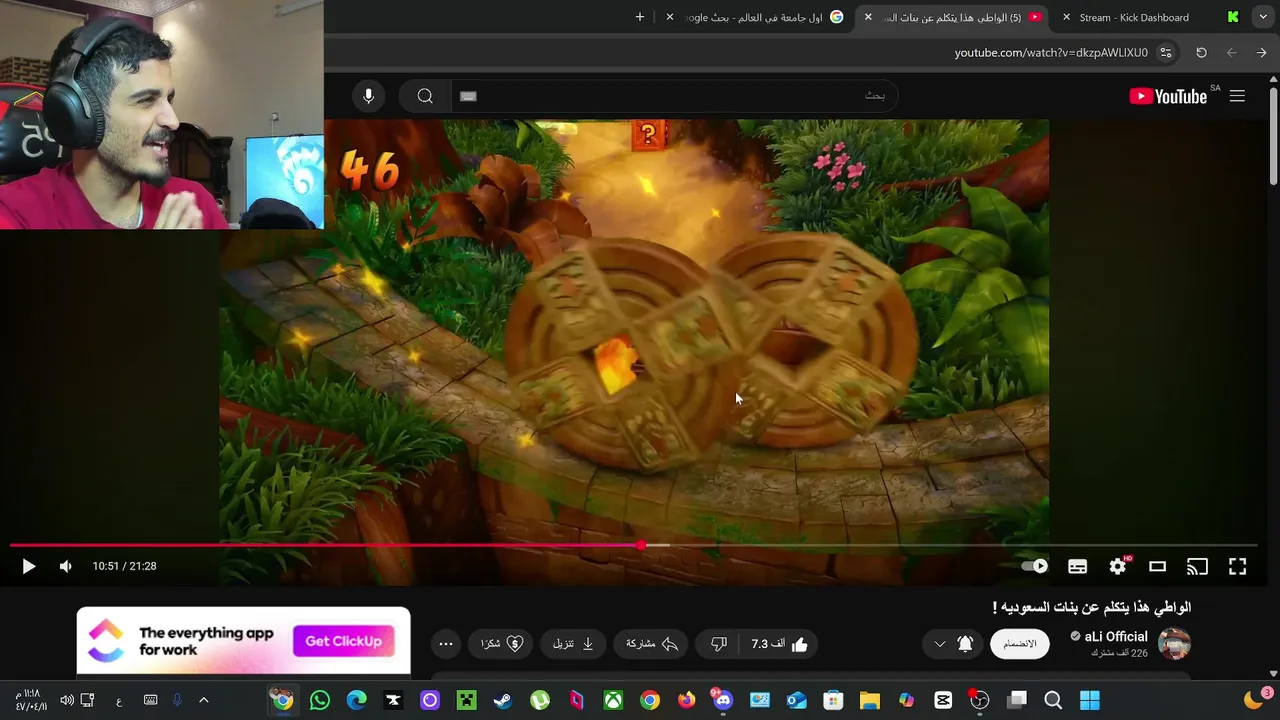Open Microsoft Edge from the taskbar

(356, 700)
